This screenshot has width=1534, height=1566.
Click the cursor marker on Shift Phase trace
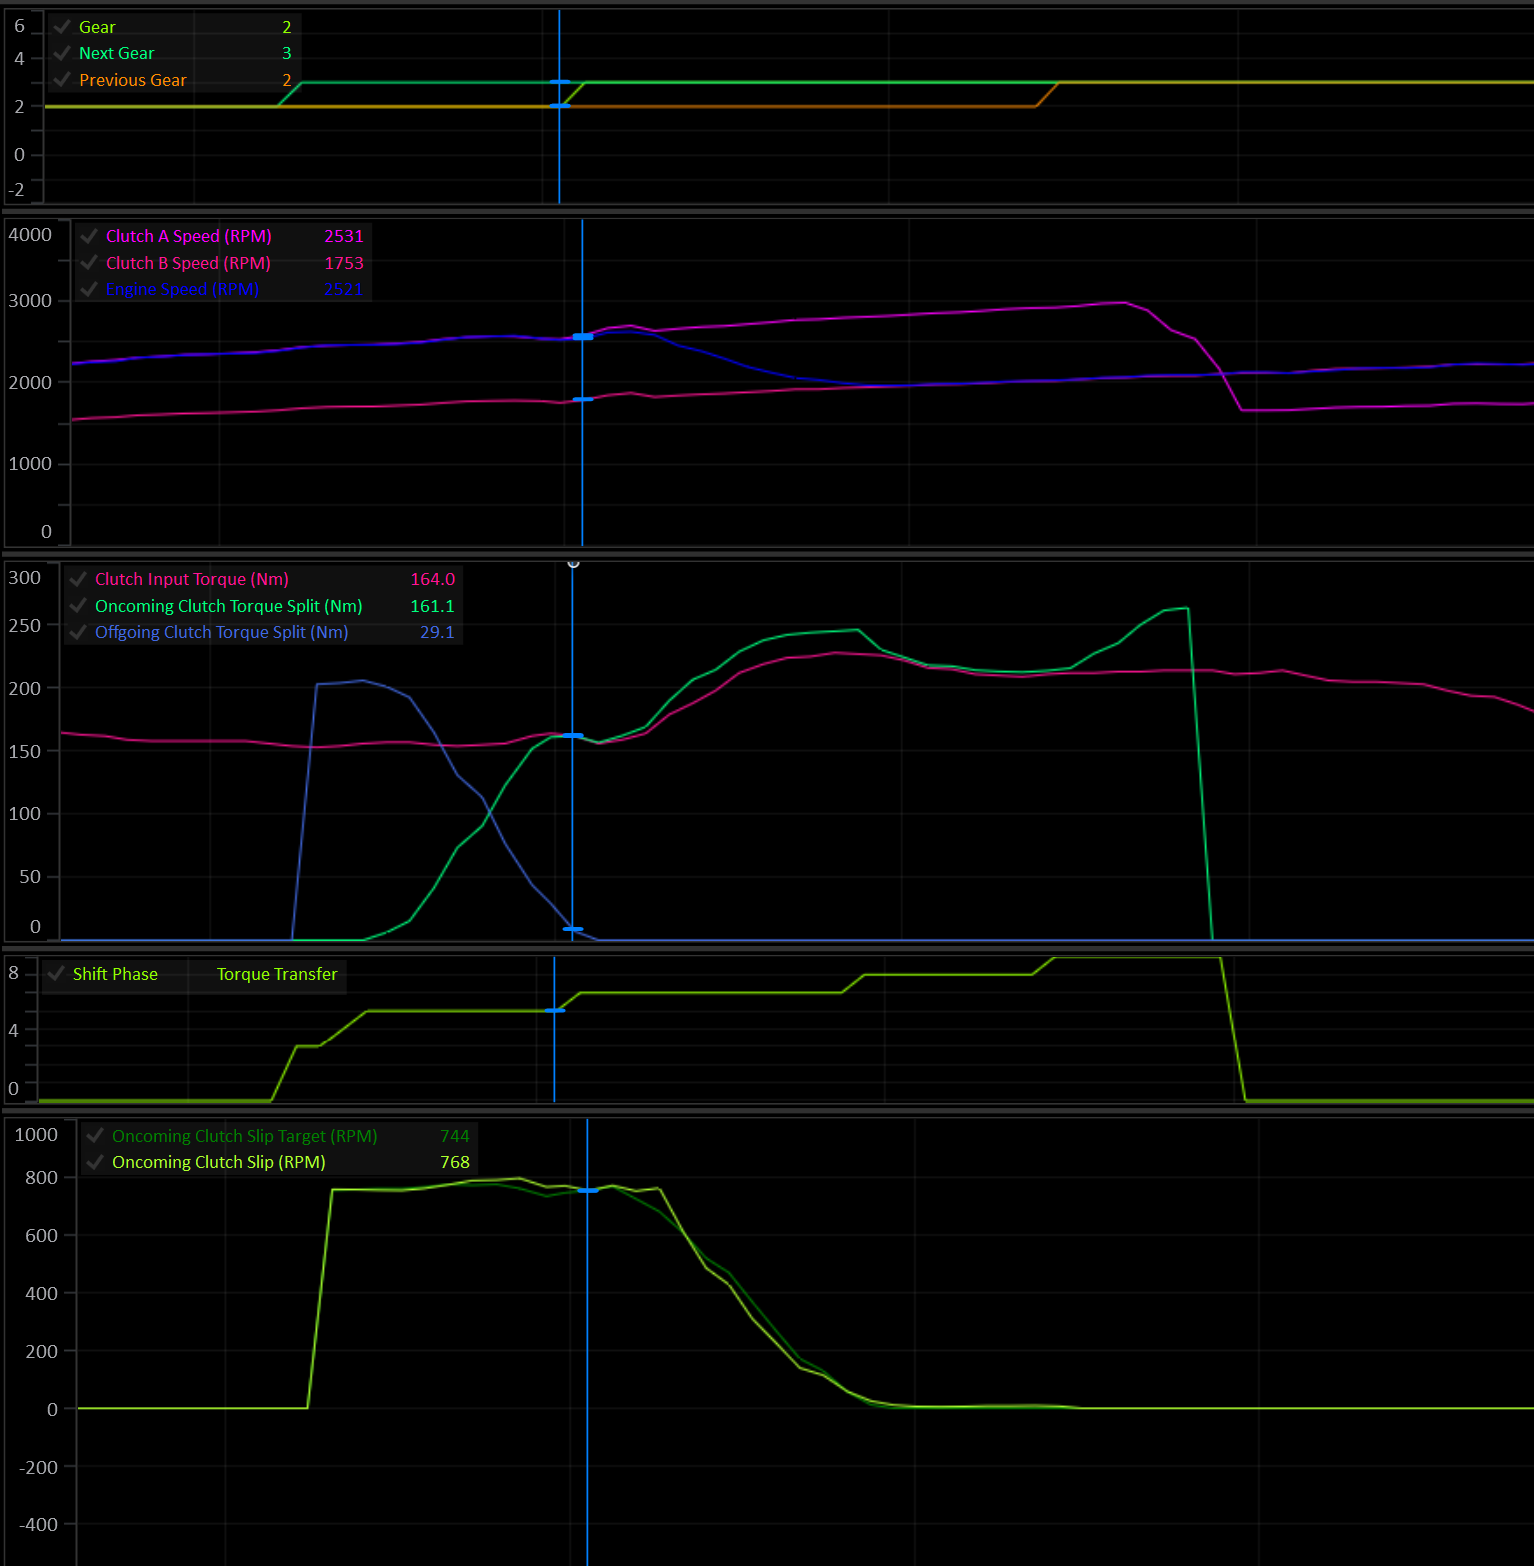[555, 1011]
